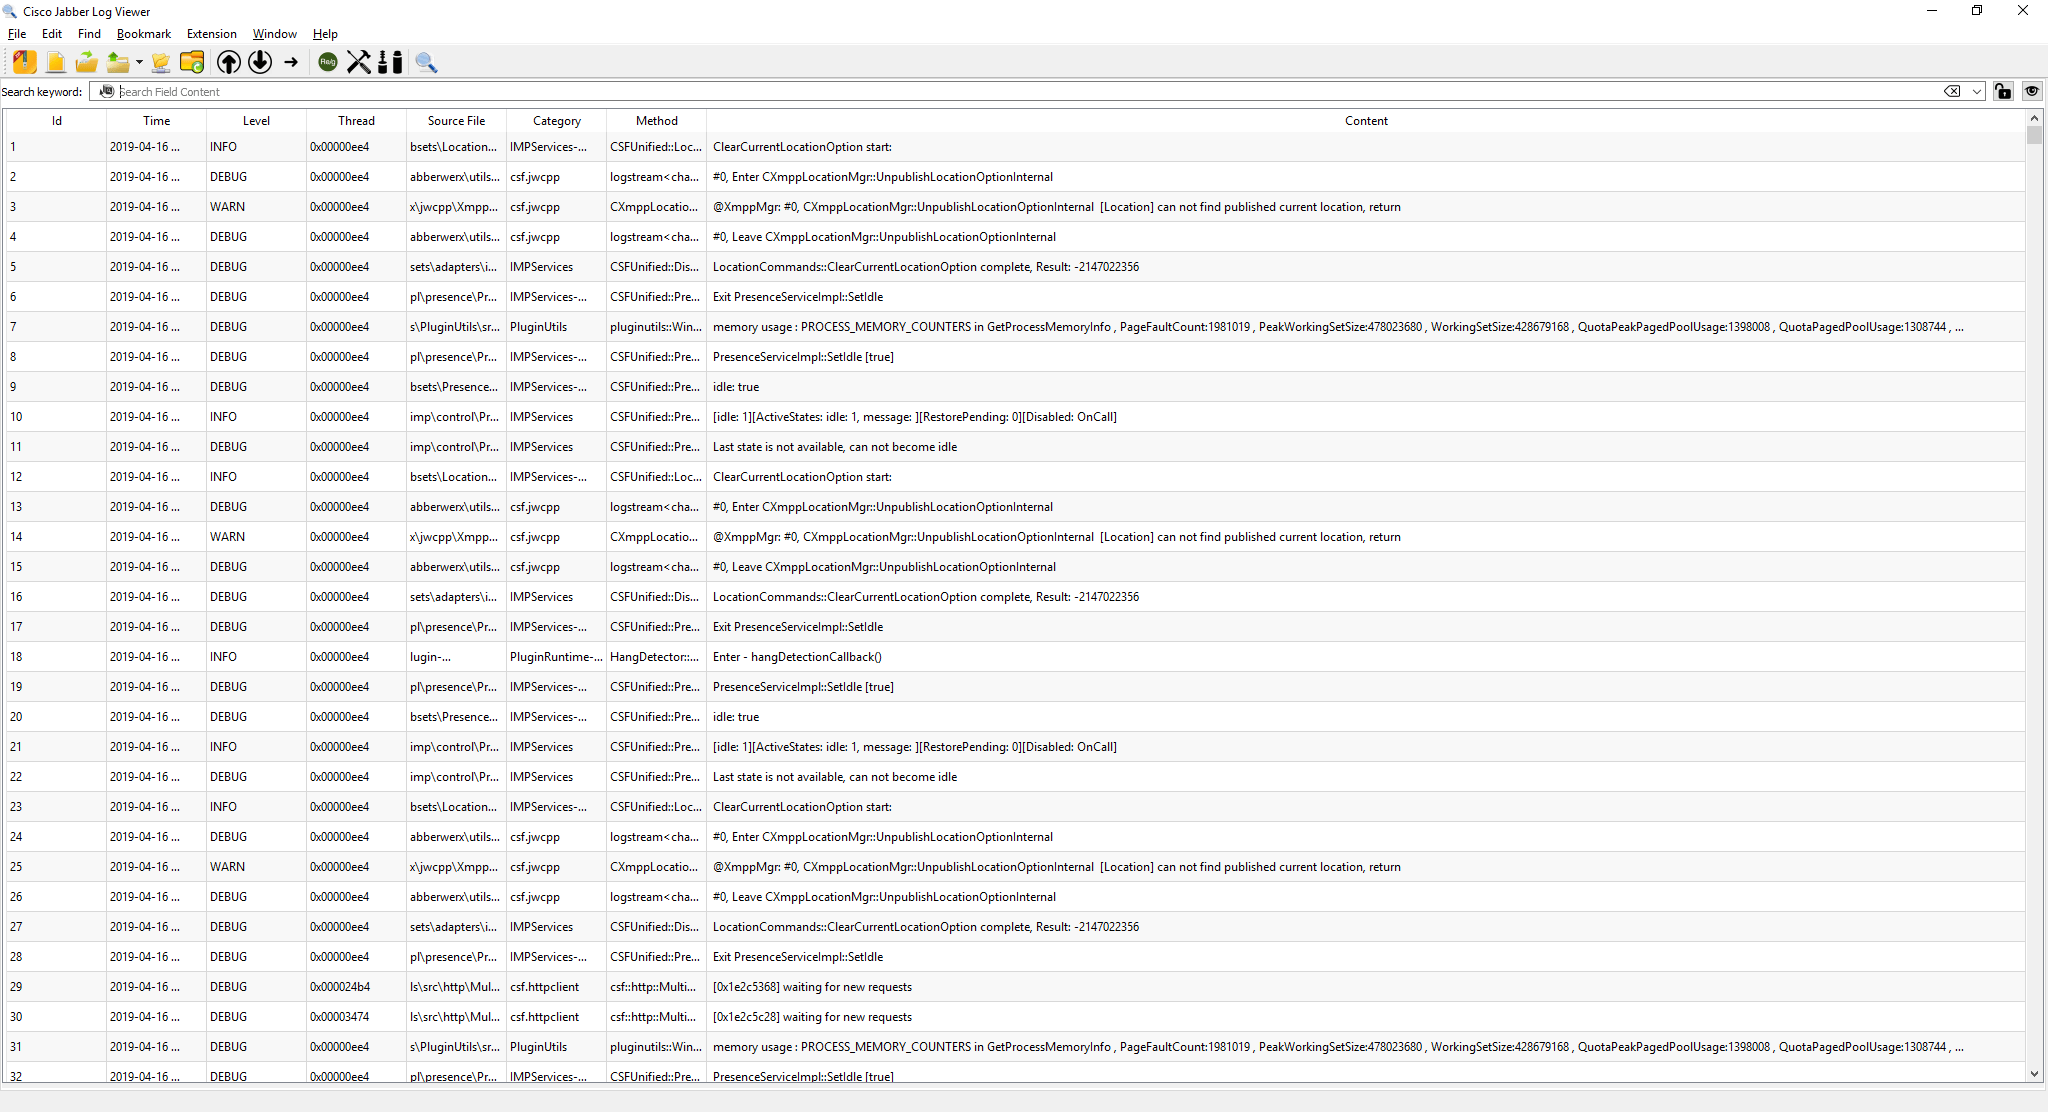2048x1112 pixels.
Task: Toggle the two-bottles toolbar icon
Action: pyautogui.click(x=391, y=62)
